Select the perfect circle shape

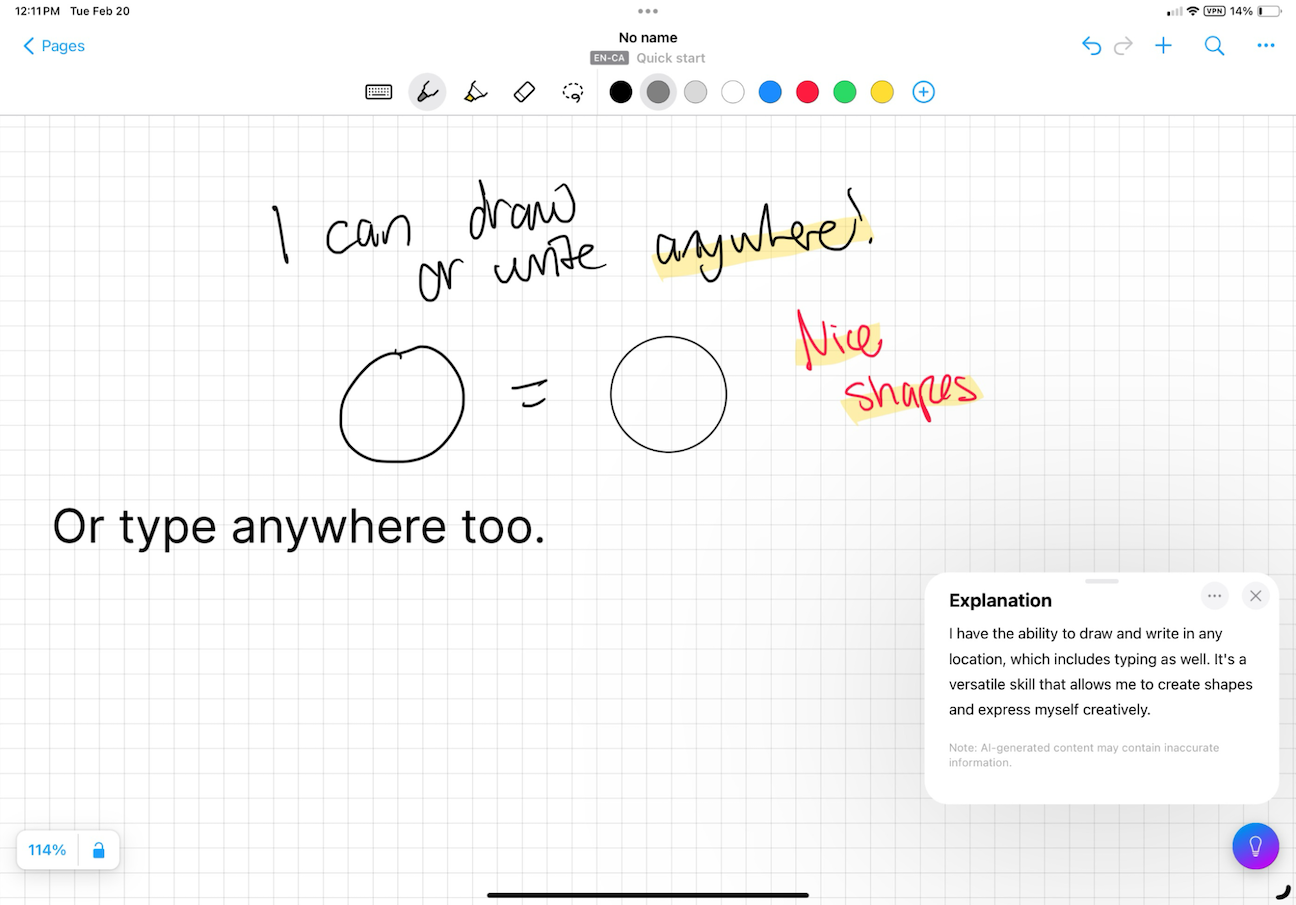(x=669, y=394)
